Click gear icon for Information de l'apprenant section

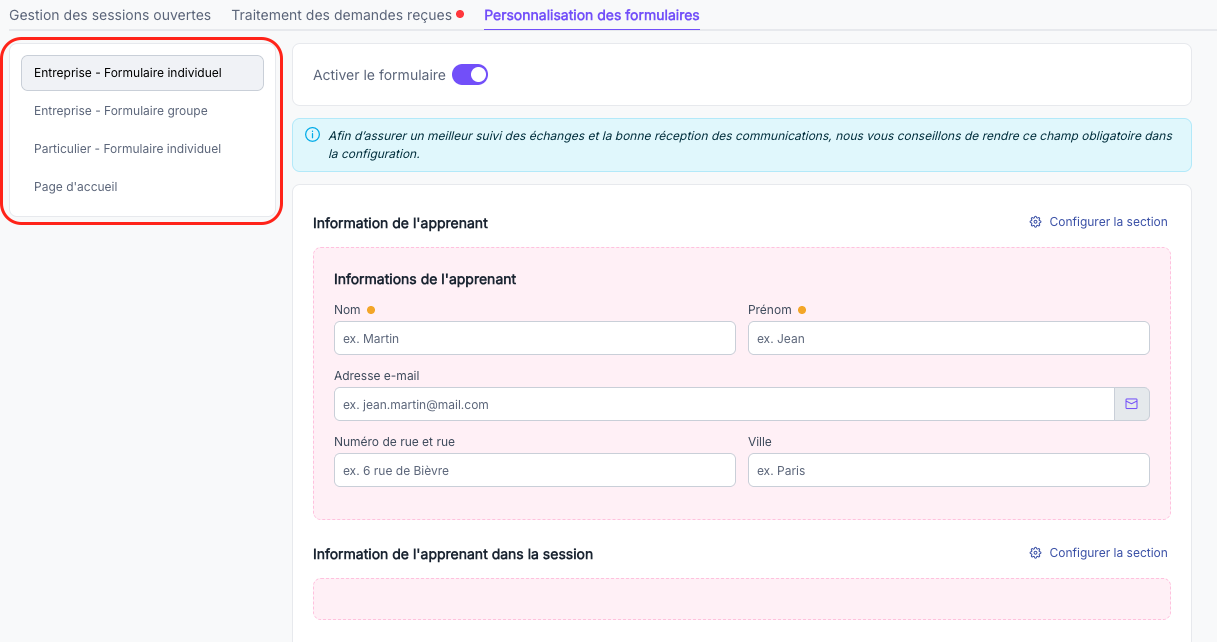pyautogui.click(x=1036, y=222)
